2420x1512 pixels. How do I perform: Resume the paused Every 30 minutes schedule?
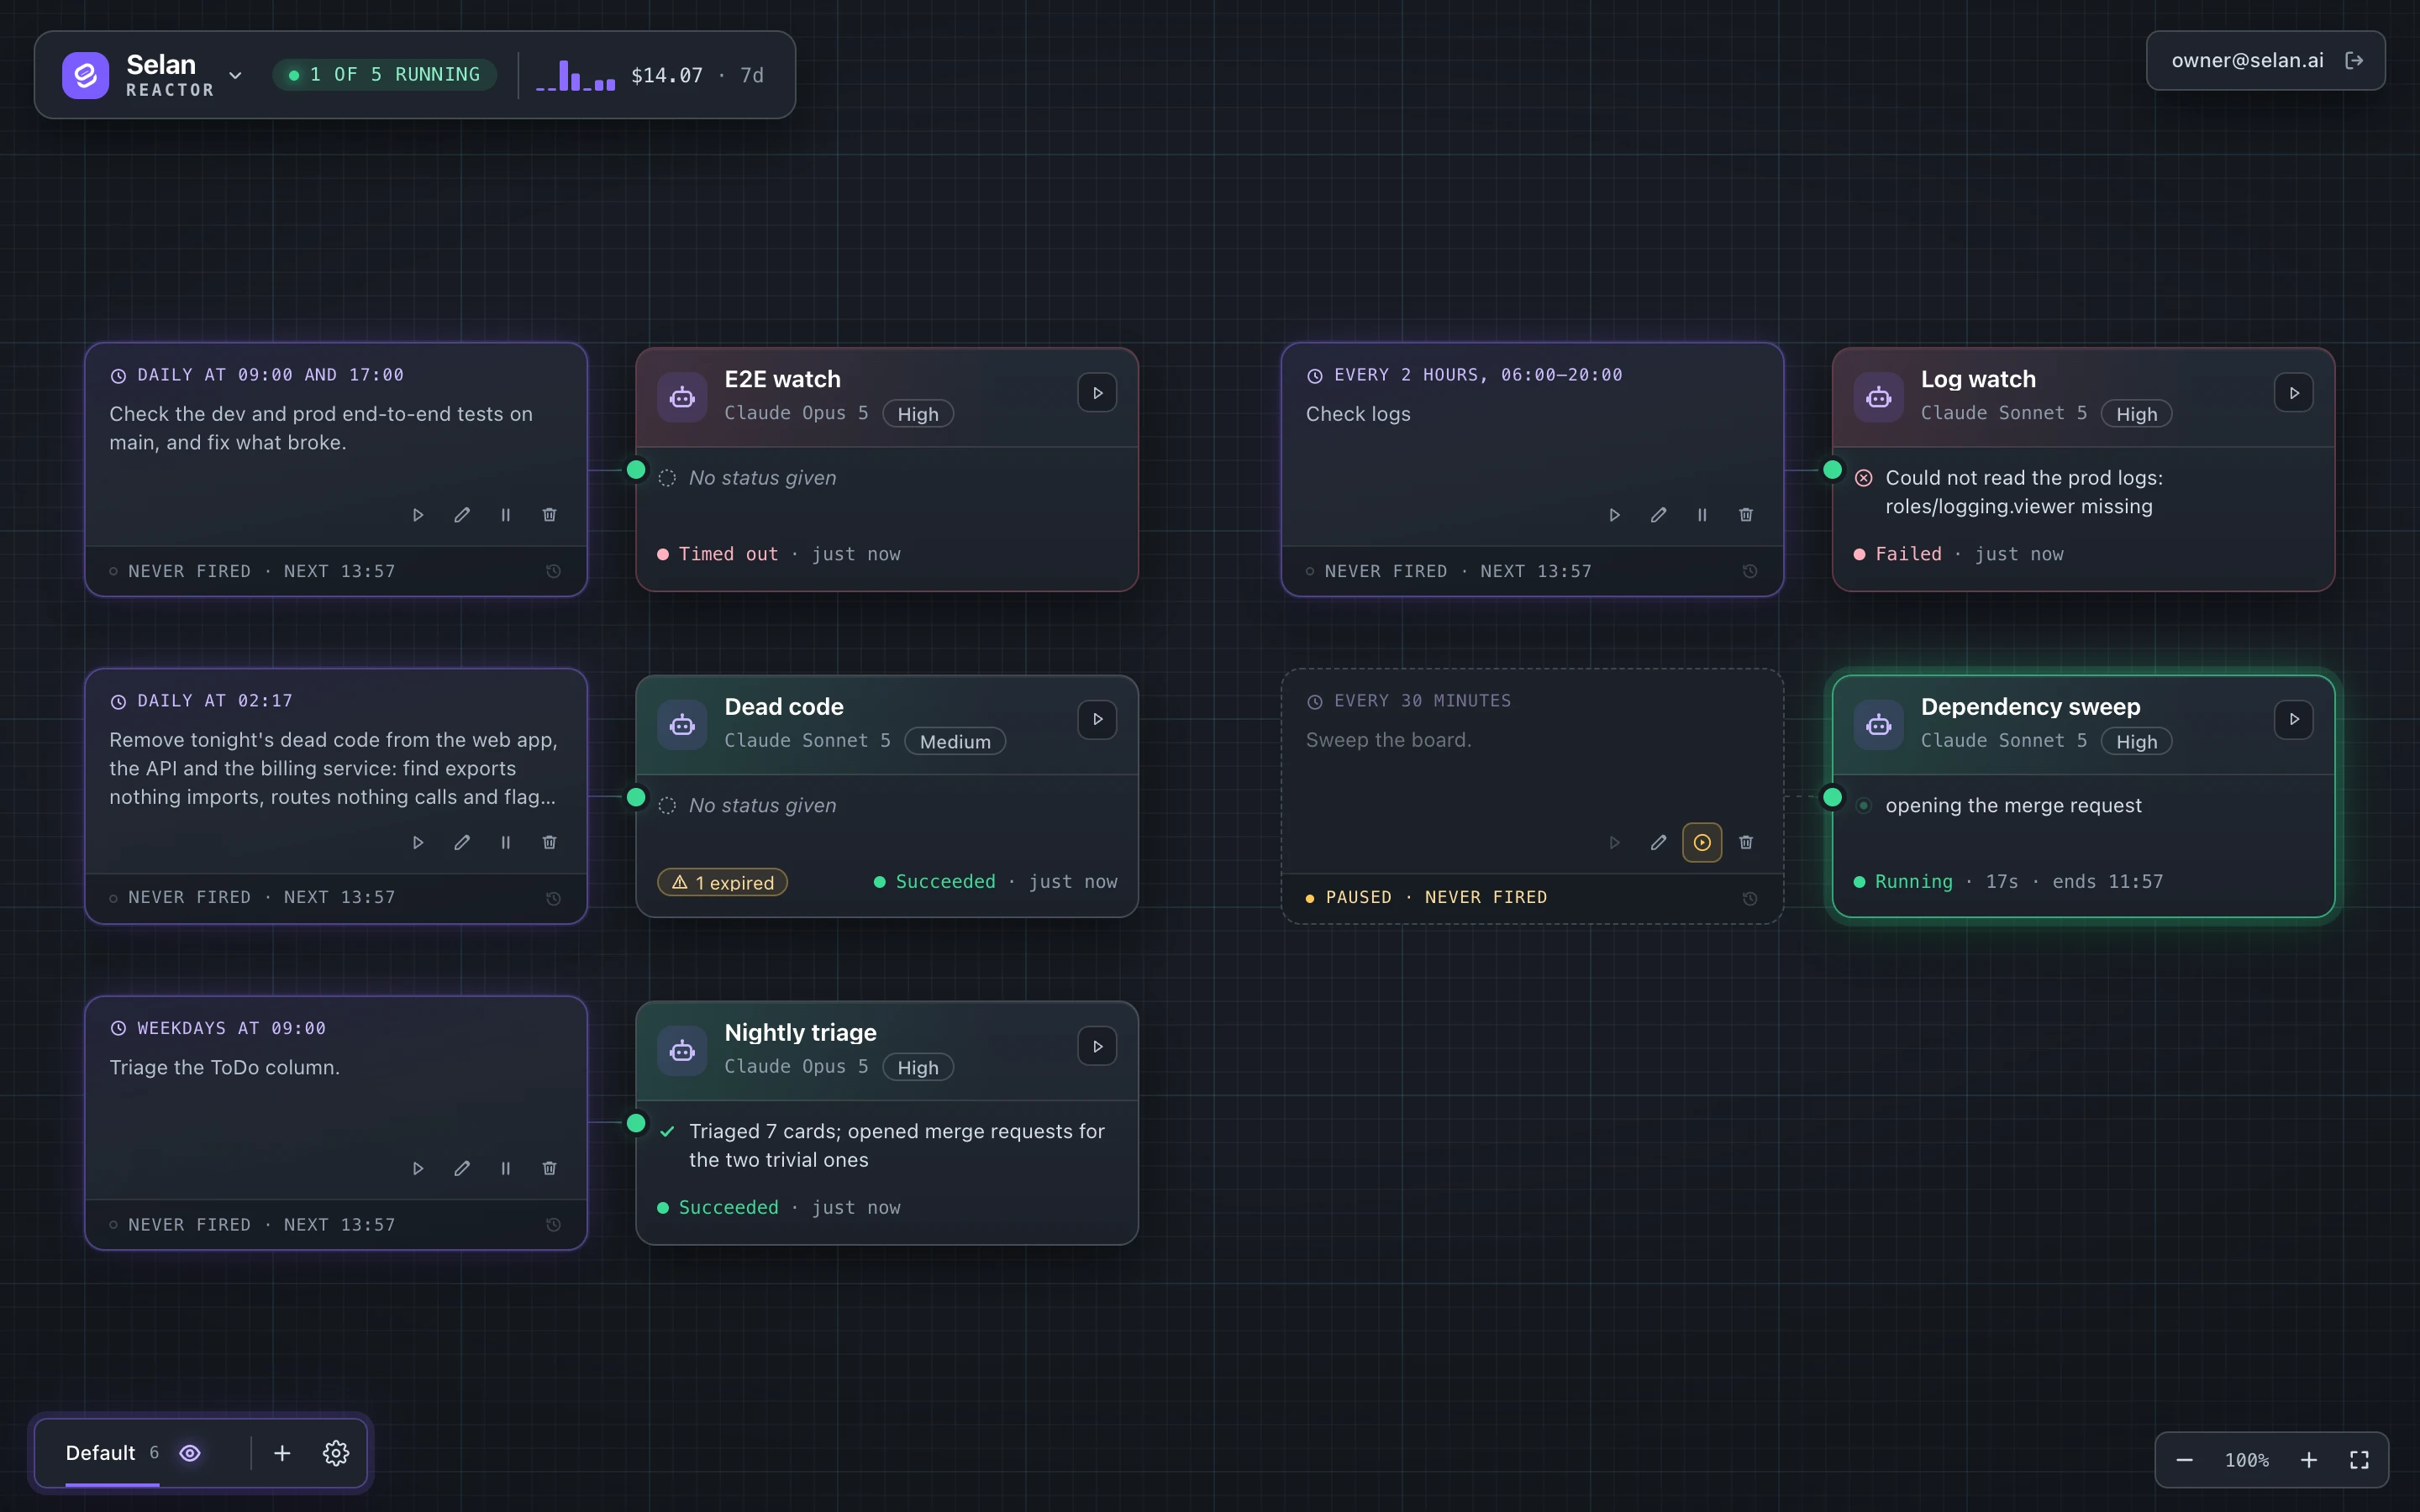click(1701, 842)
